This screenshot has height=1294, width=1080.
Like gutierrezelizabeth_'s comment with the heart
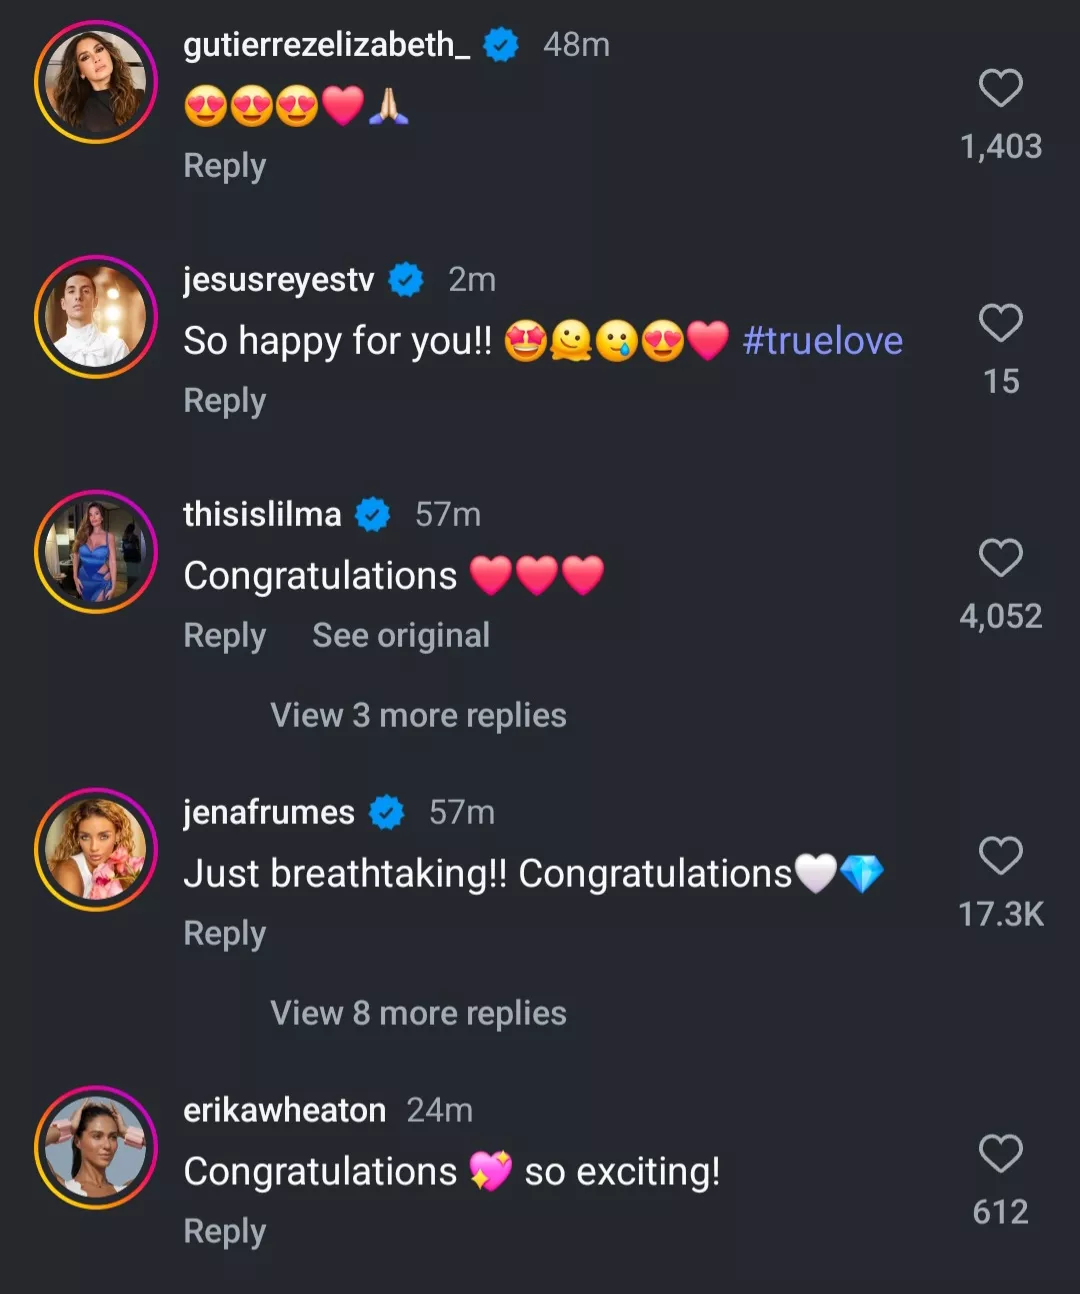pos(1000,88)
